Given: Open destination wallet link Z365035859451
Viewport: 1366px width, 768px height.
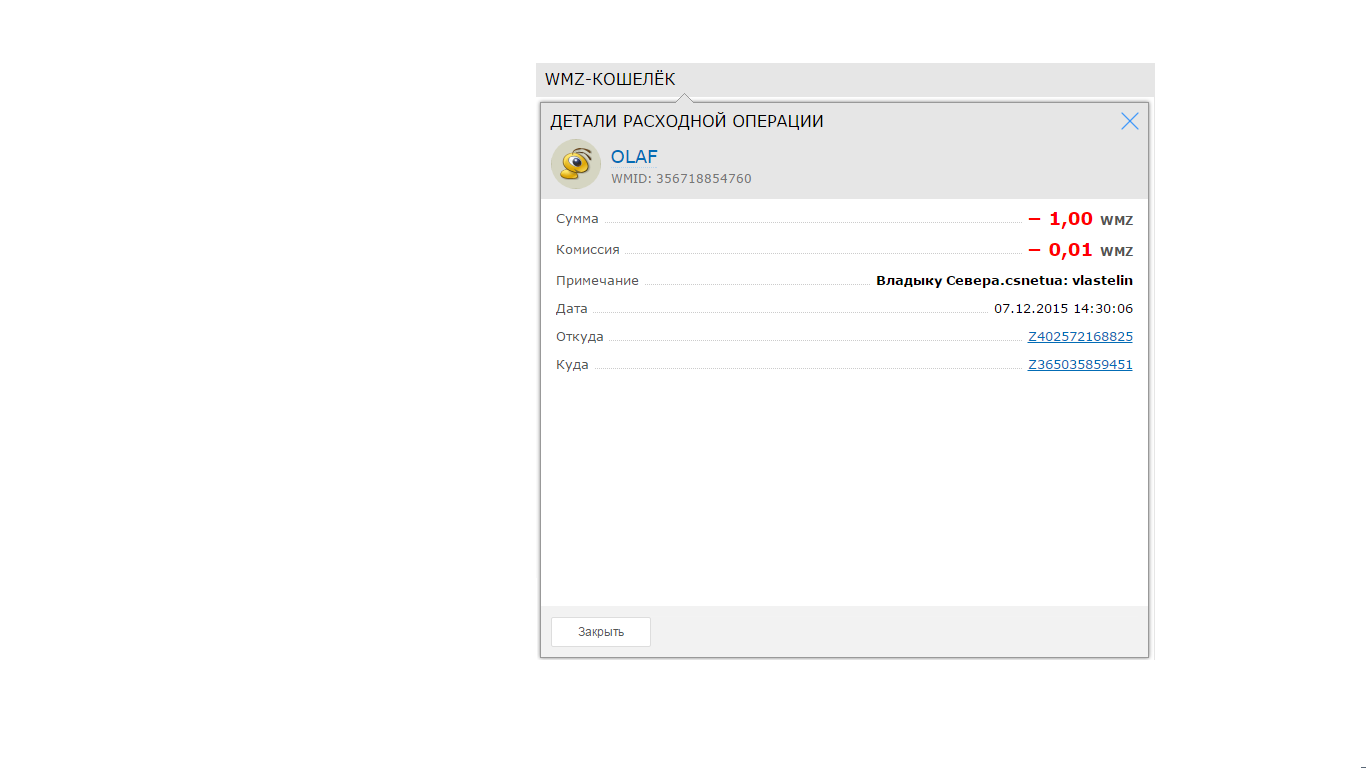Looking at the screenshot, I should coord(1080,365).
